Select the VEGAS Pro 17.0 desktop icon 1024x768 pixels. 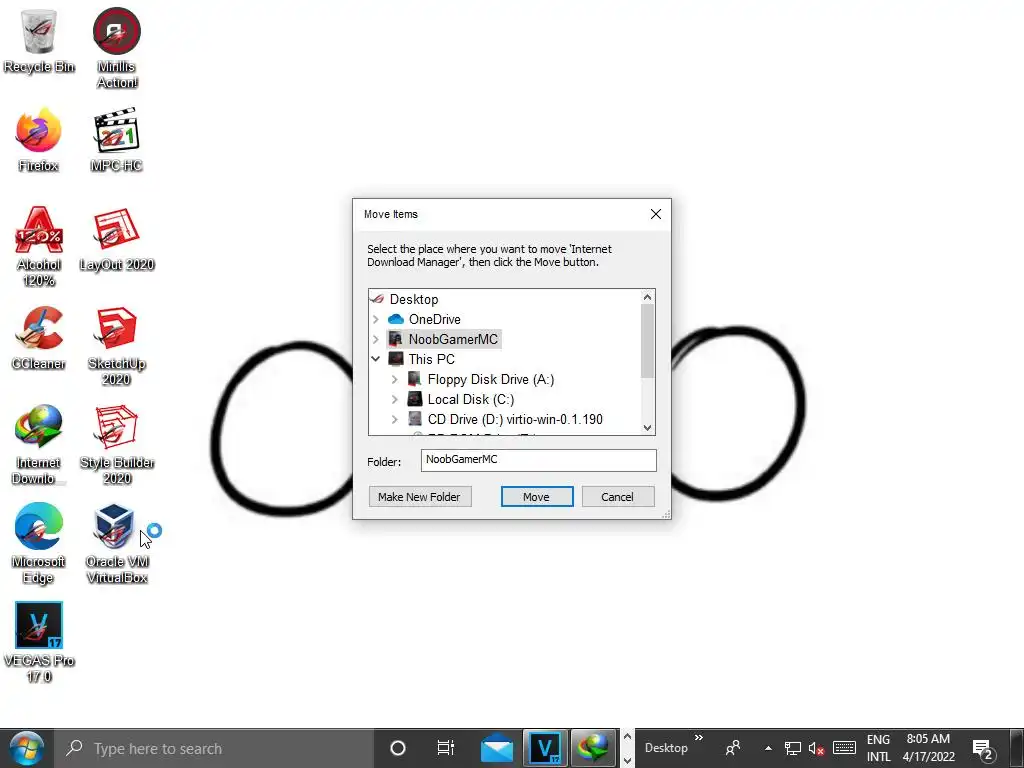click(39, 643)
